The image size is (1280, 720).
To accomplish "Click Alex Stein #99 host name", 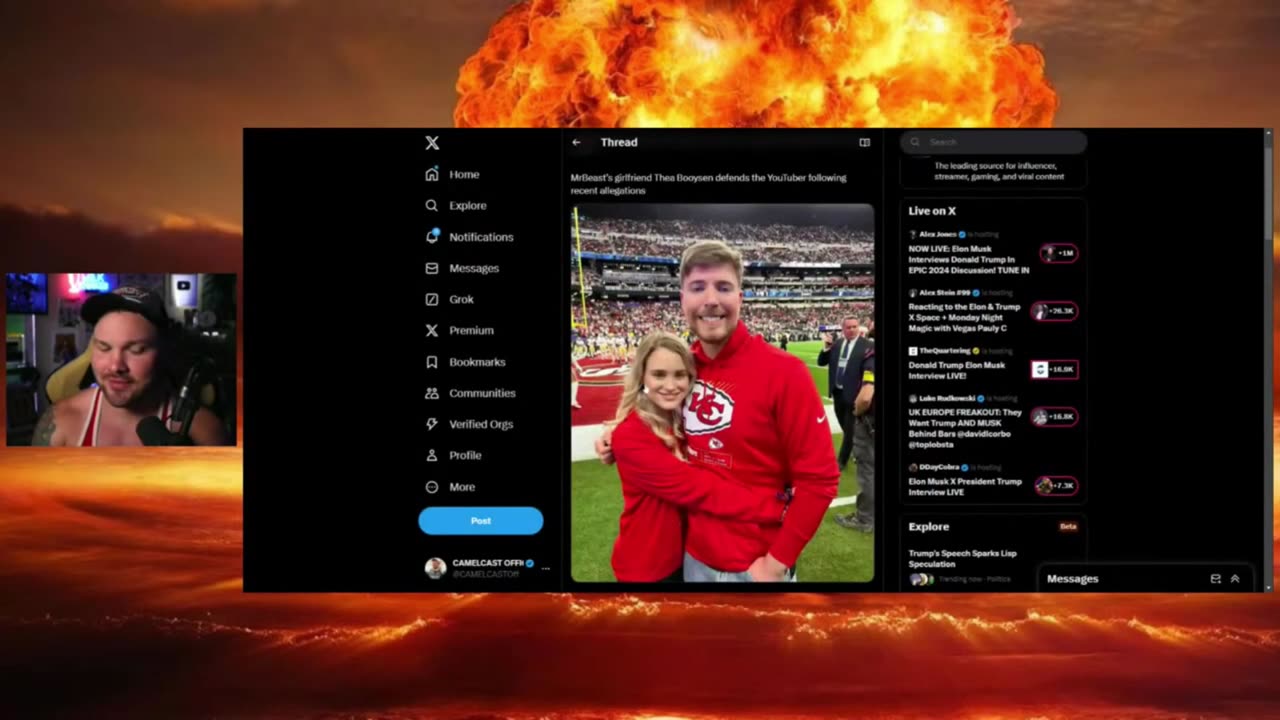I will tap(946, 293).
